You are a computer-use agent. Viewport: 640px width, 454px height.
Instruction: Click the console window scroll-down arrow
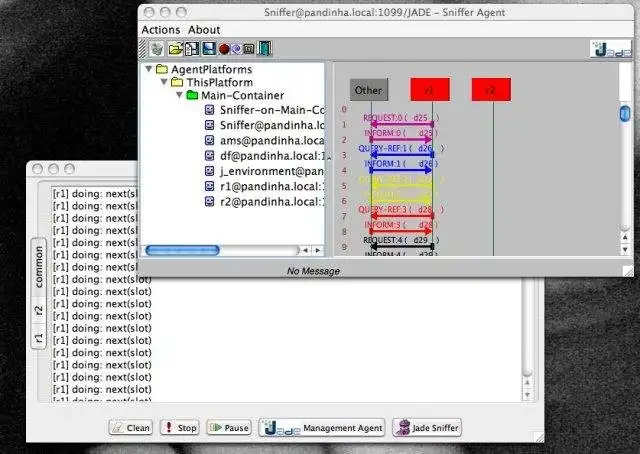click(x=527, y=395)
